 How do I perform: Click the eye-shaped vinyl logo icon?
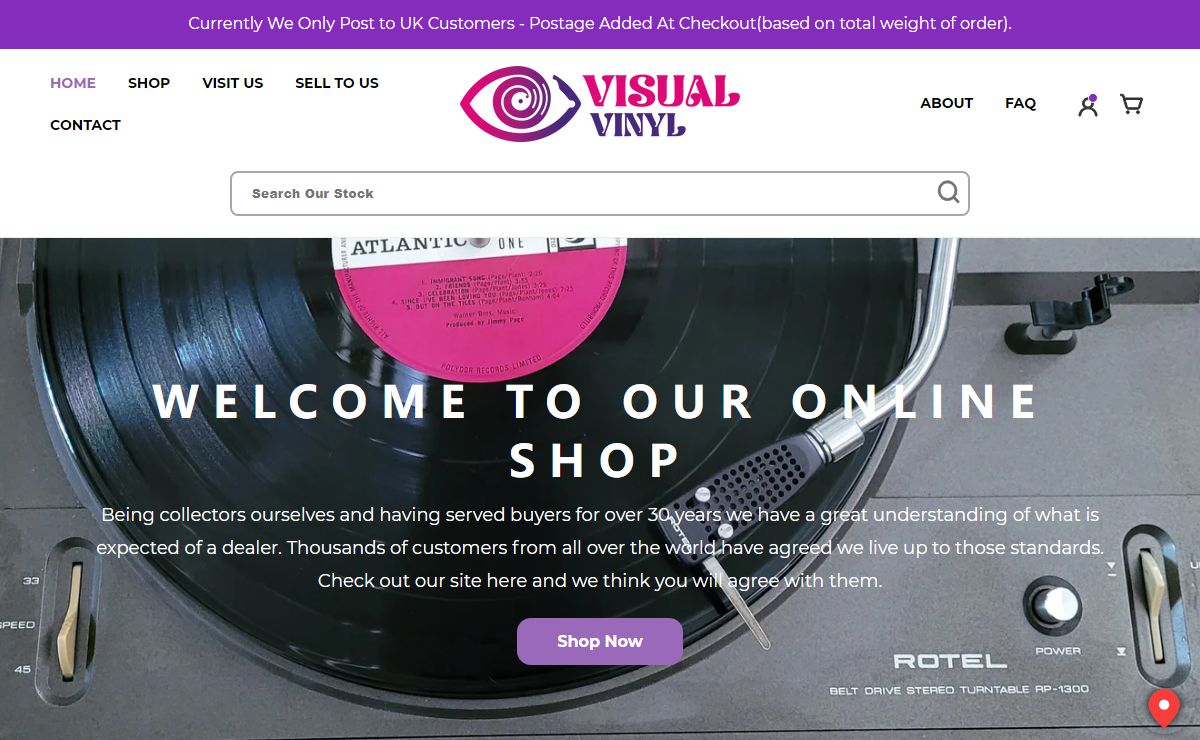coord(520,104)
